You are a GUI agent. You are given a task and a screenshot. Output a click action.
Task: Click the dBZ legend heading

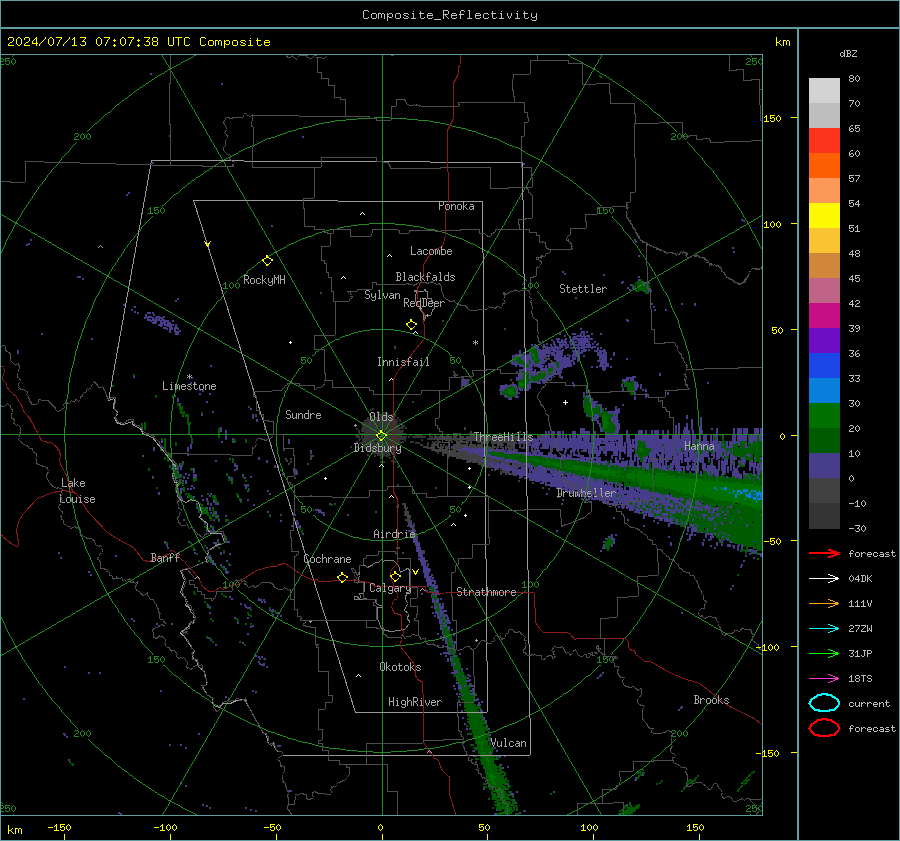pyautogui.click(x=848, y=53)
